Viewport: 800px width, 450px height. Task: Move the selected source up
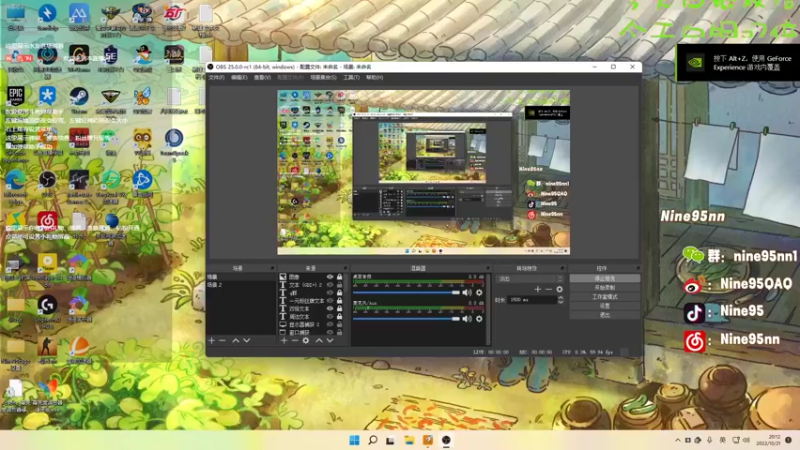319,340
